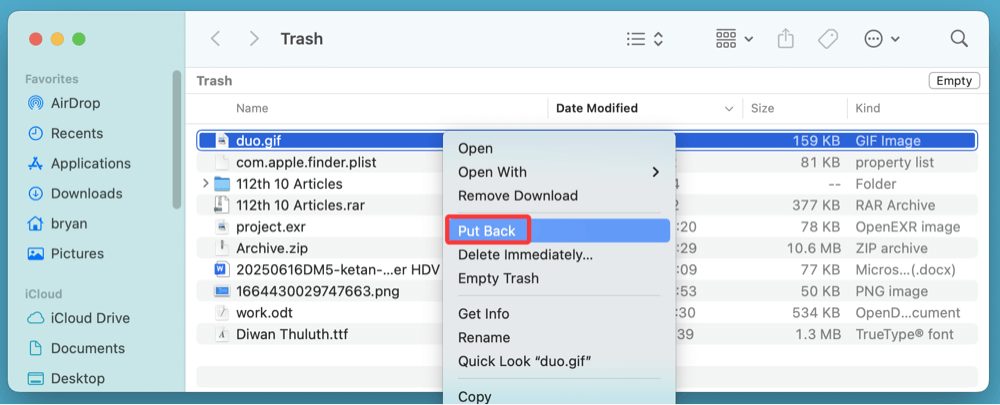Select 1664430029747663.png image file
Viewport: 1000px width, 405px height.
[318, 291]
